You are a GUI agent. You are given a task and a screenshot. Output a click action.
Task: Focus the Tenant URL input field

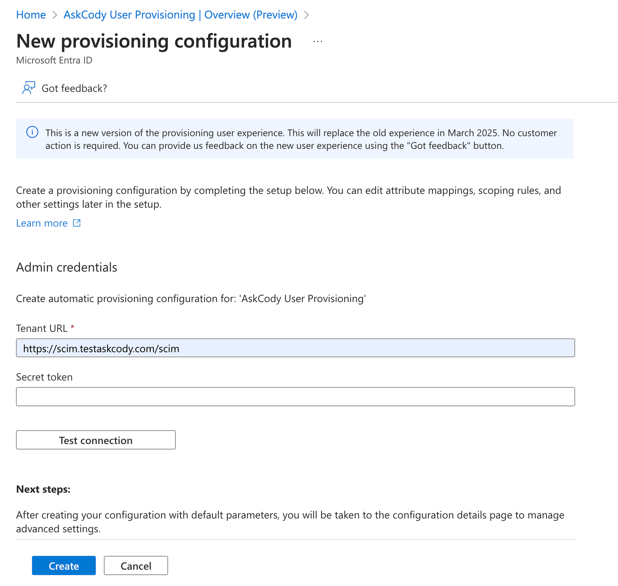[x=295, y=348]
